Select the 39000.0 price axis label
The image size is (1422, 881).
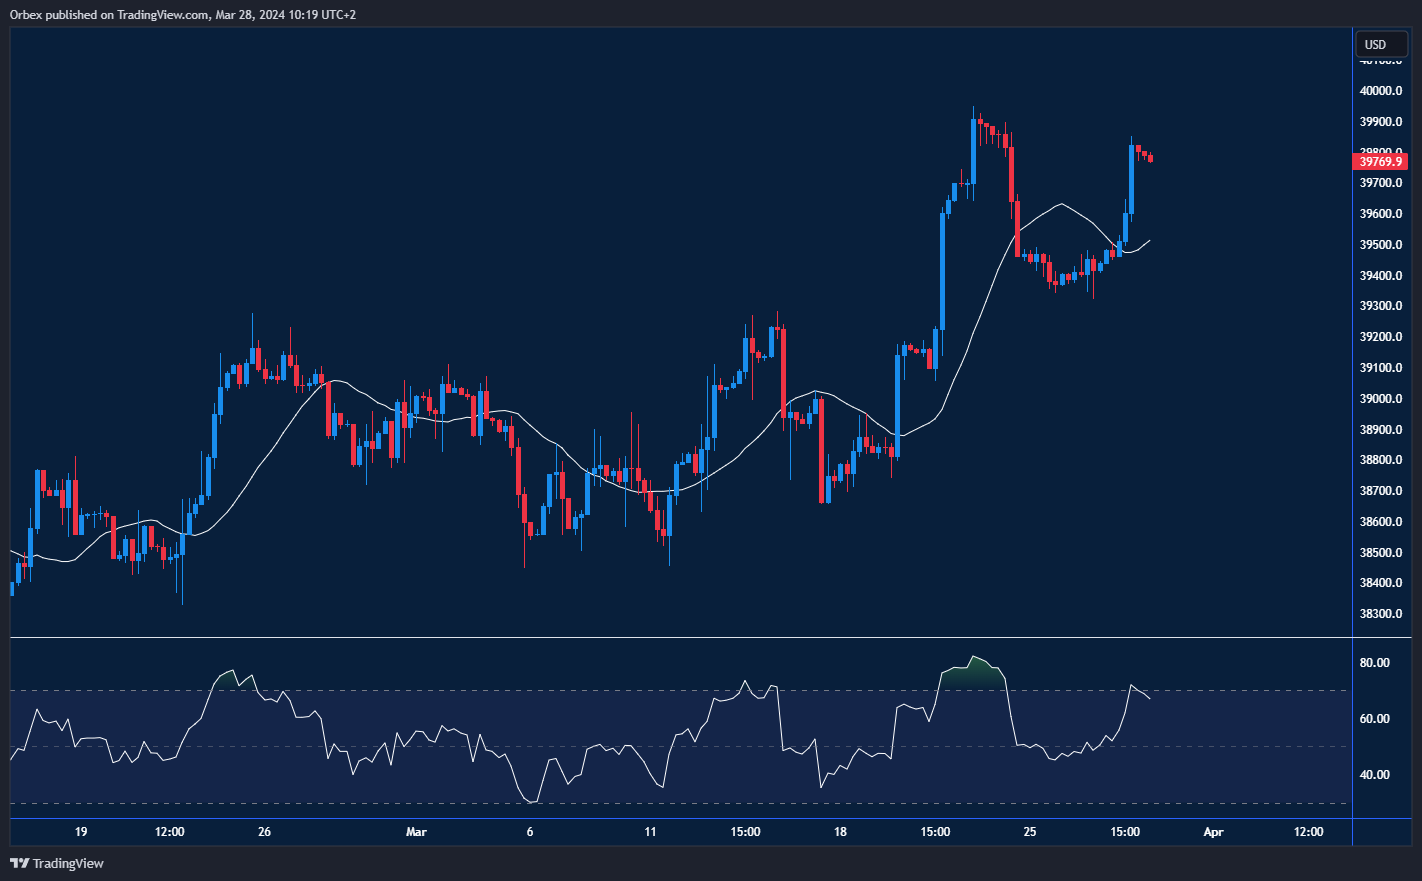[1380, 399]
